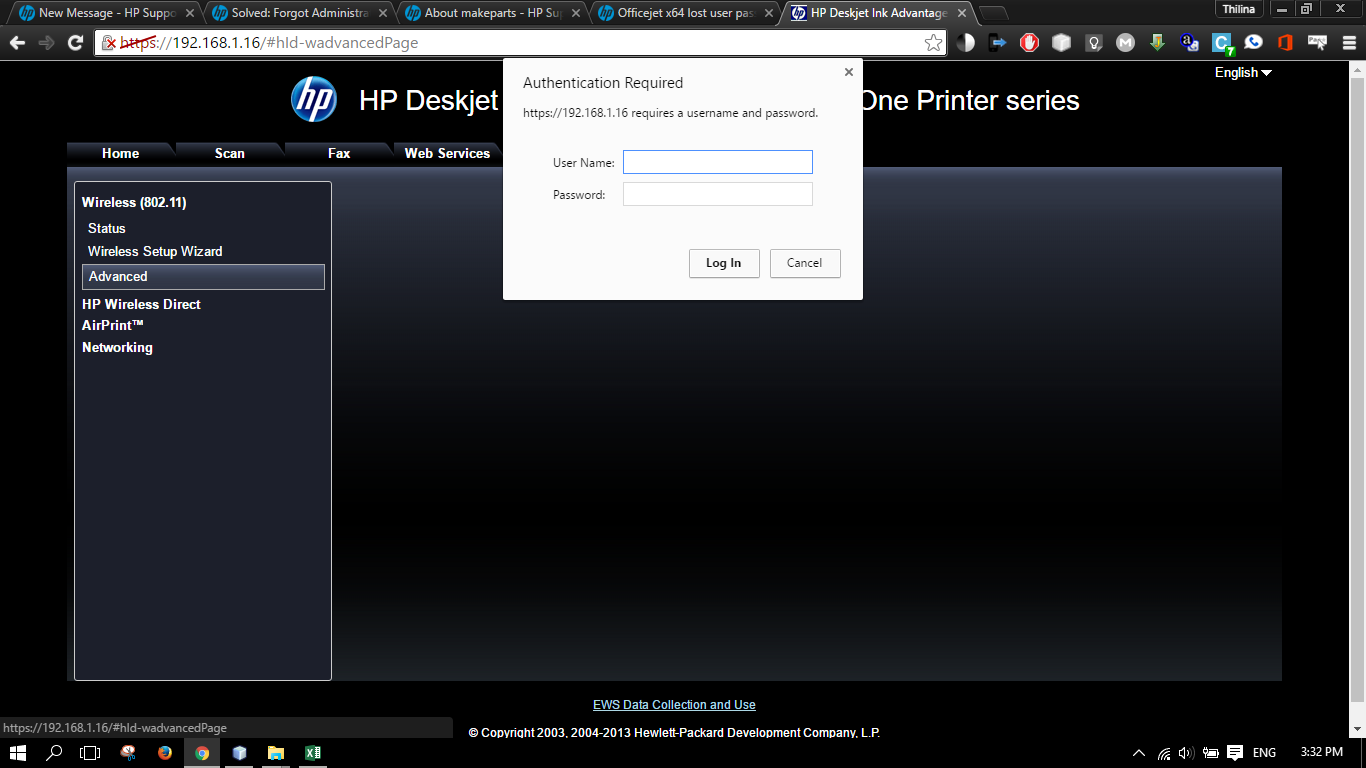The width and height of the screenshot is (1366, 768).
Task: Open the Scan tab
Action: click(229, 153)
